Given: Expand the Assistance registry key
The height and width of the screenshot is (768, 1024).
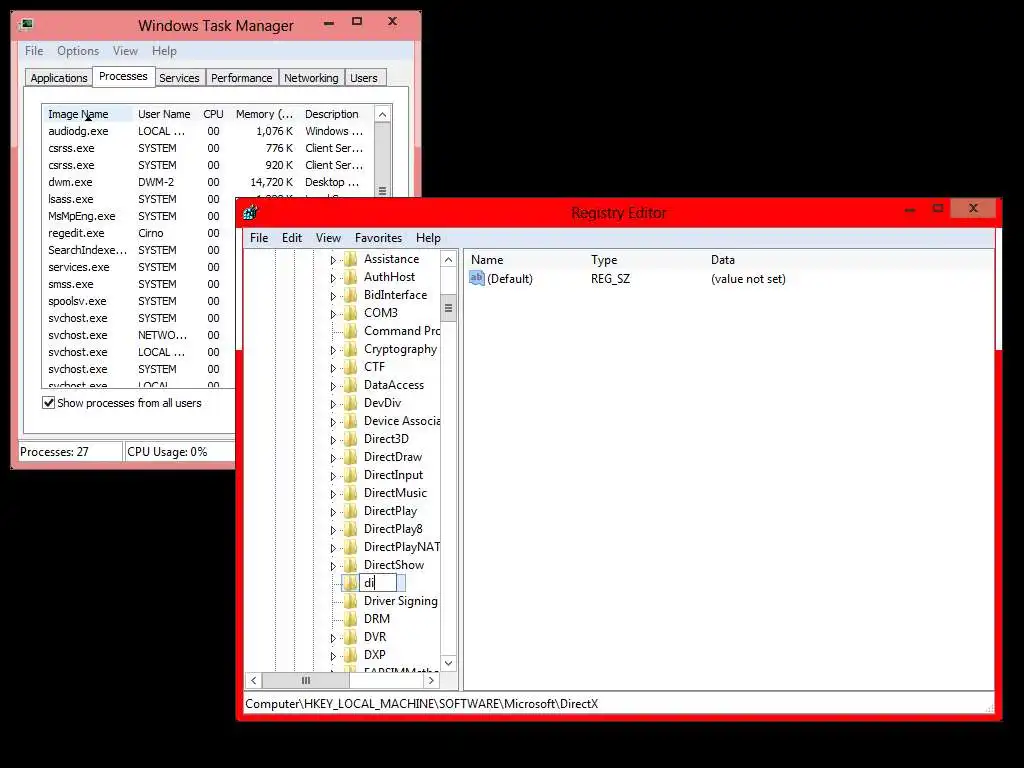Looking at the screenshot, I should pos(333,260).
